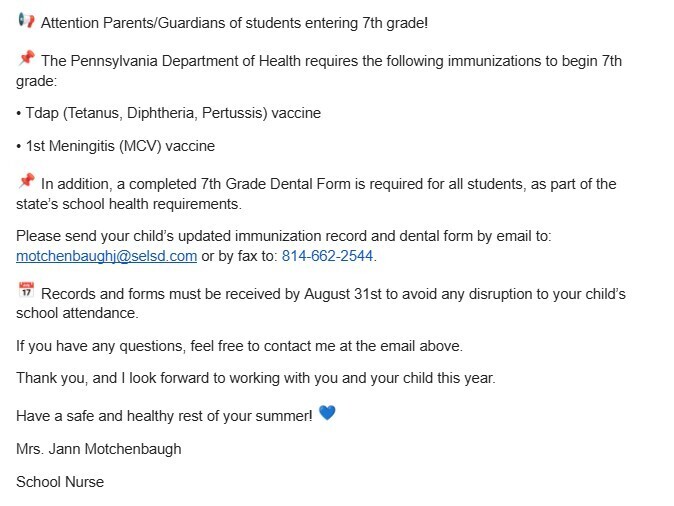Click the Tdap vaccine bullet line
Viewport: 674px width, 506px height.
(168, 113)
